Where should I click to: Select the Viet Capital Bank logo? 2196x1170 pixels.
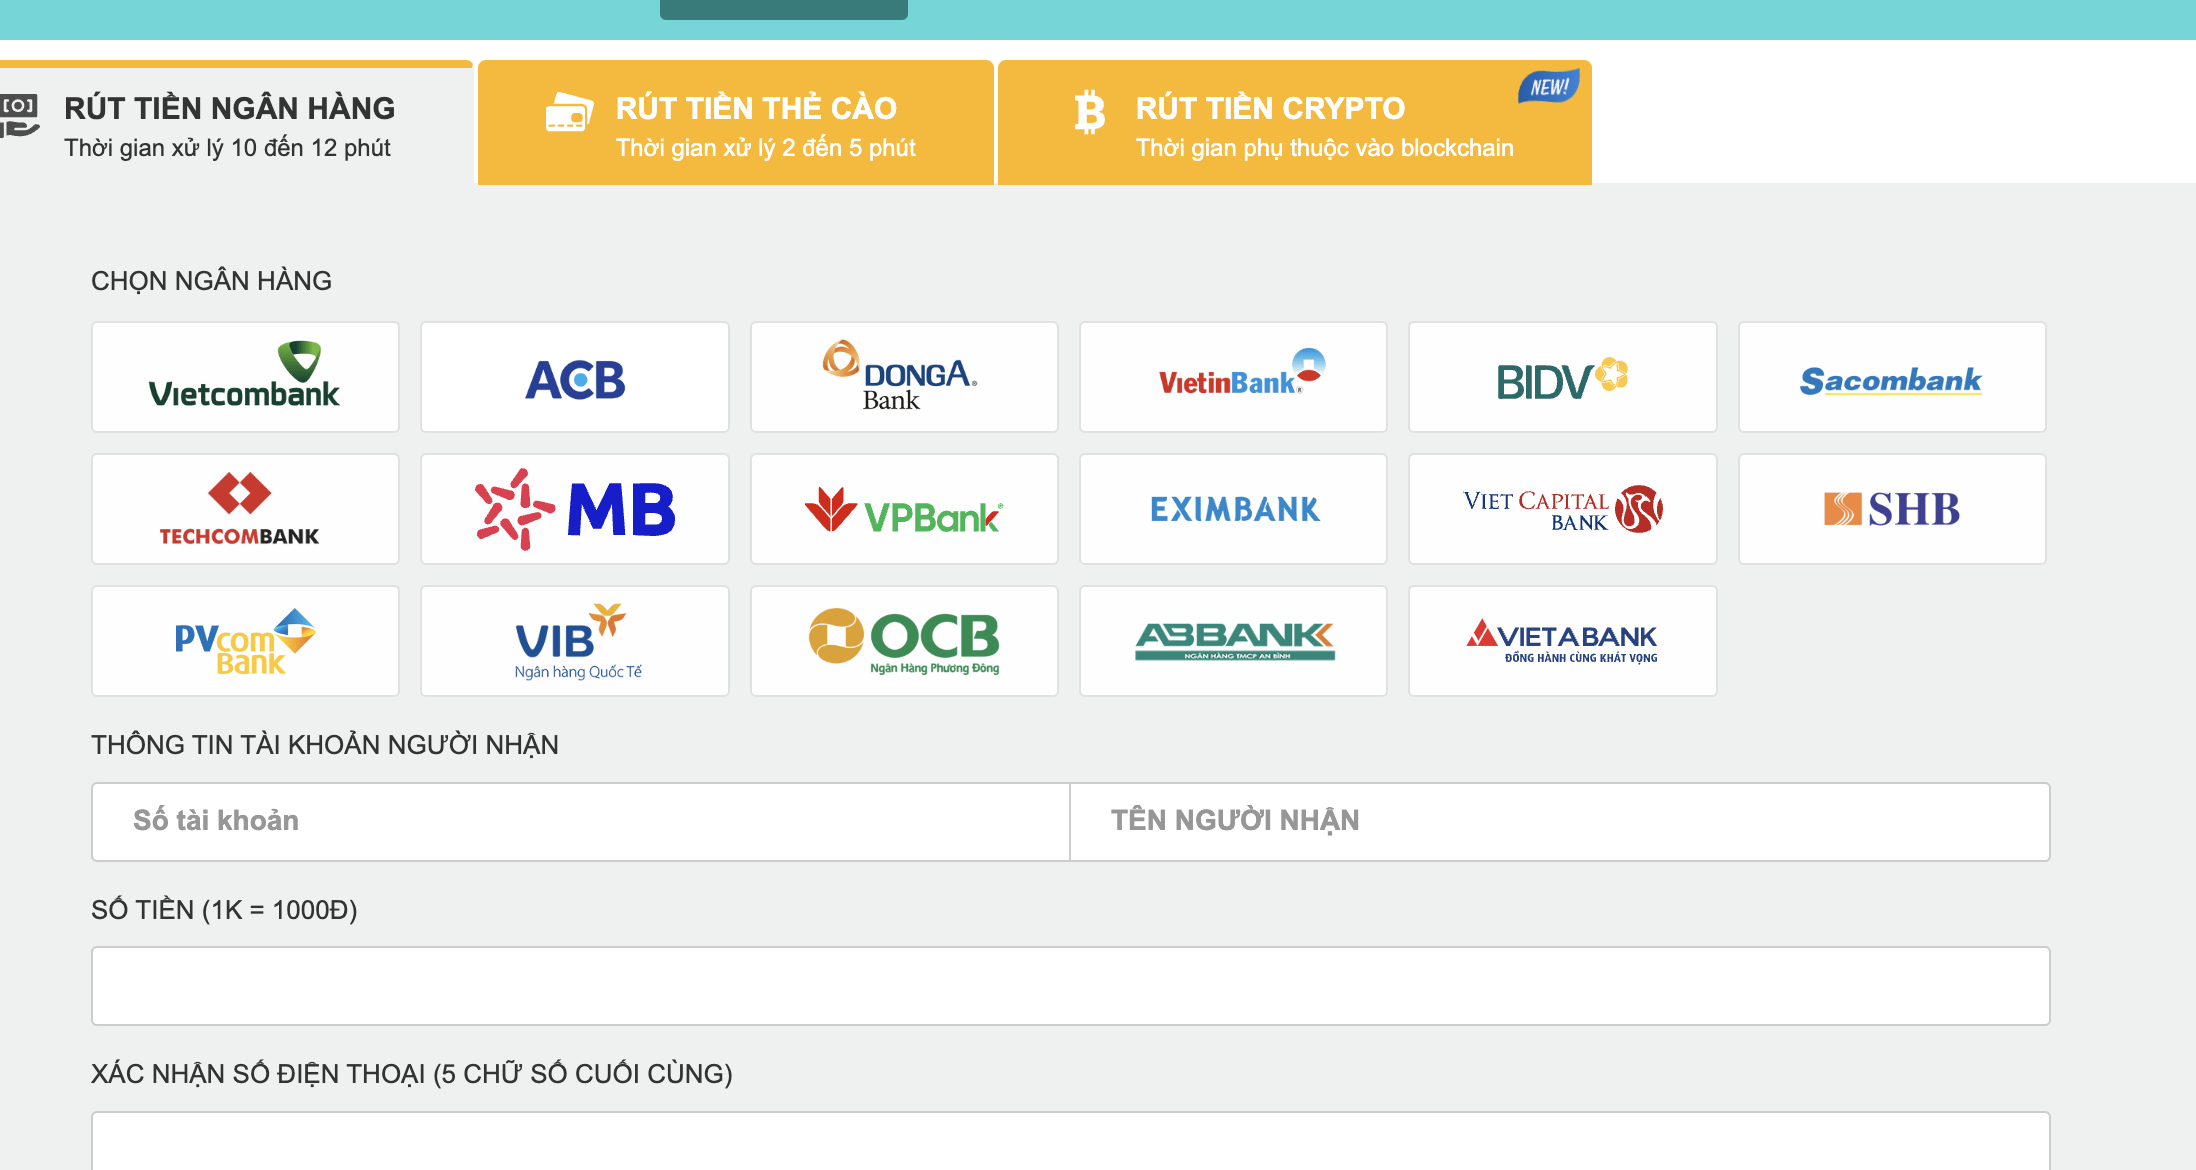tap(1562, 509)
